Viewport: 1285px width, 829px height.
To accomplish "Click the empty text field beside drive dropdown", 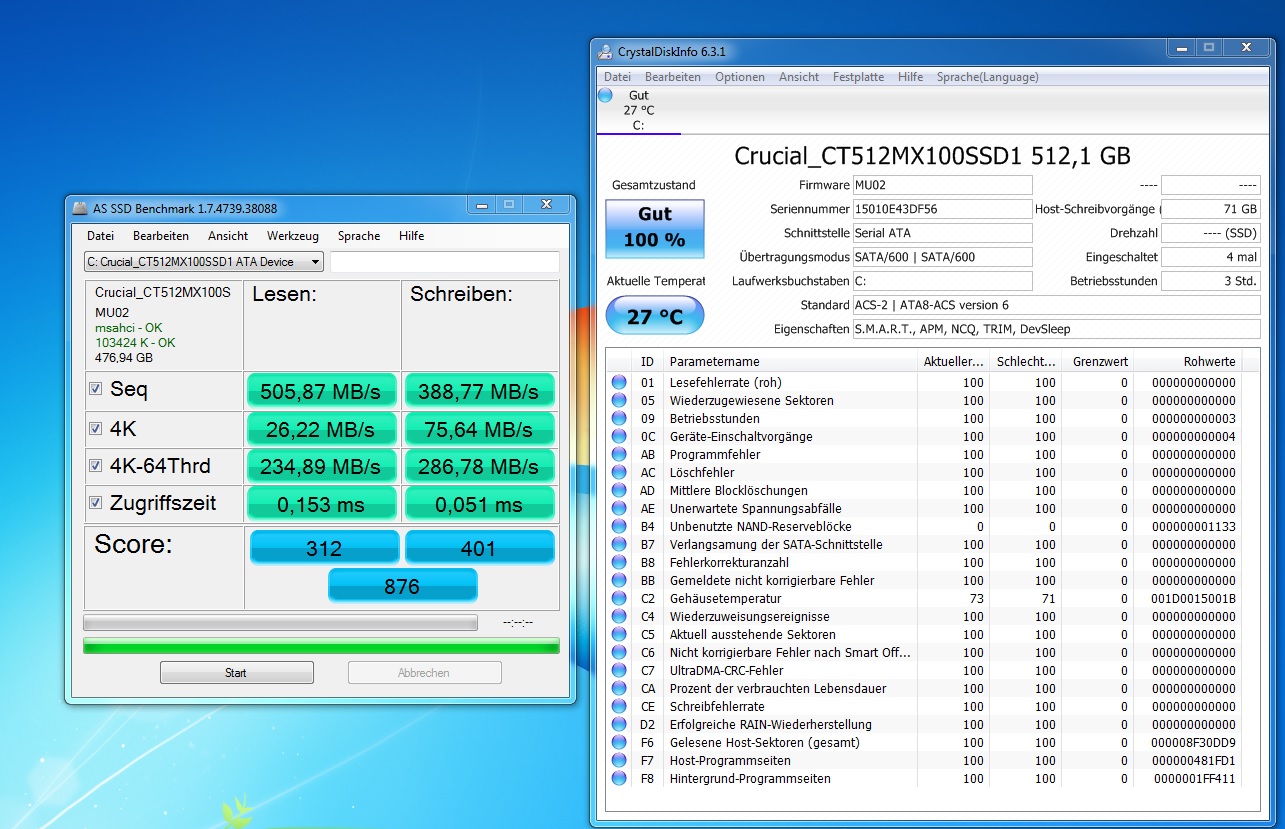I will [445, 262].
